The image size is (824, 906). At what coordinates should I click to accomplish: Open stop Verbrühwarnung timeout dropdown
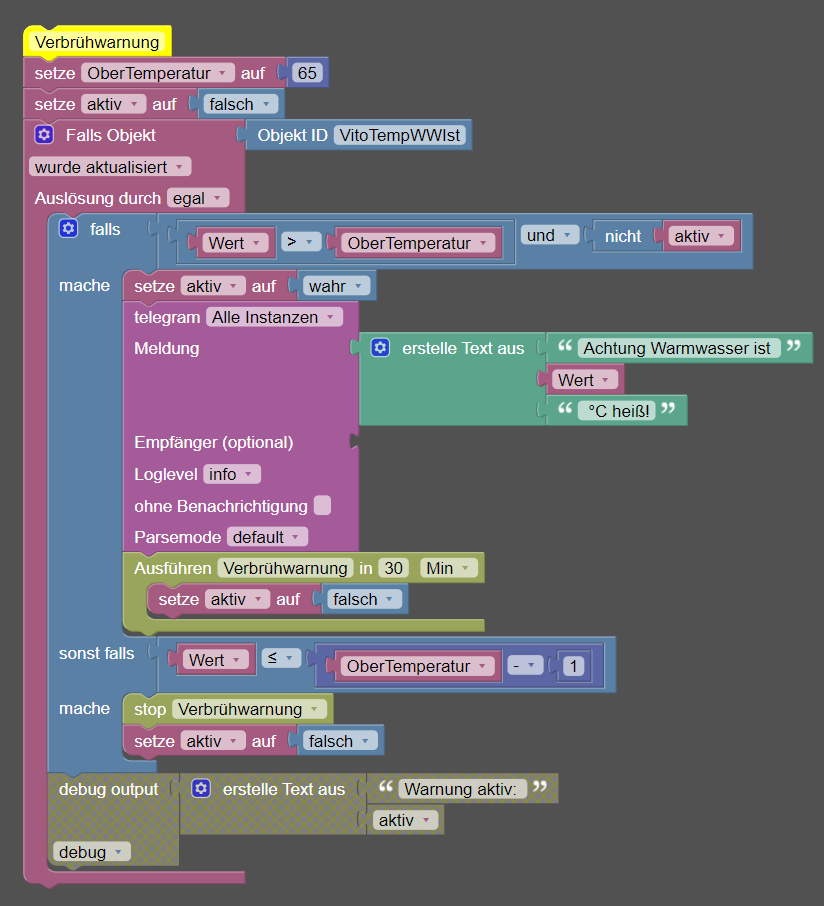(249, 709)
